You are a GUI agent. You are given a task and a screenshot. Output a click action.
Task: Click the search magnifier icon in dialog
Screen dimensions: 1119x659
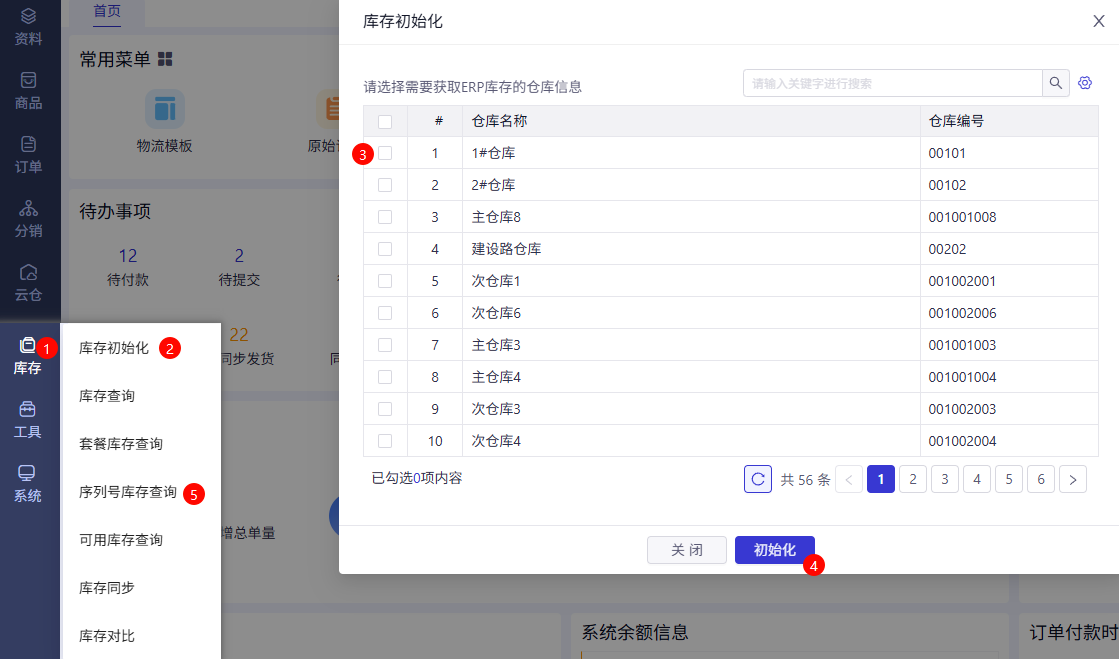1055,84
